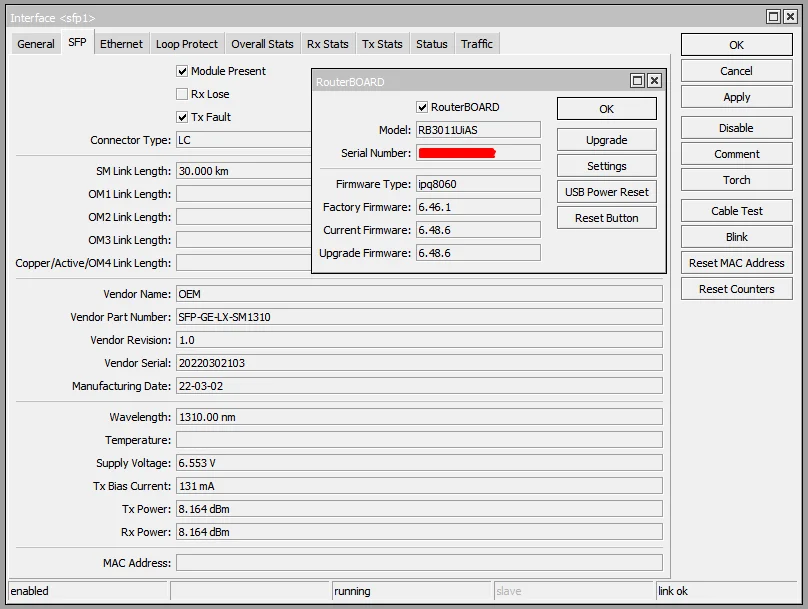This screenshot has width=808, height=609.
Task: Click the redacted Serial Number field
Action: pos(478,153)
